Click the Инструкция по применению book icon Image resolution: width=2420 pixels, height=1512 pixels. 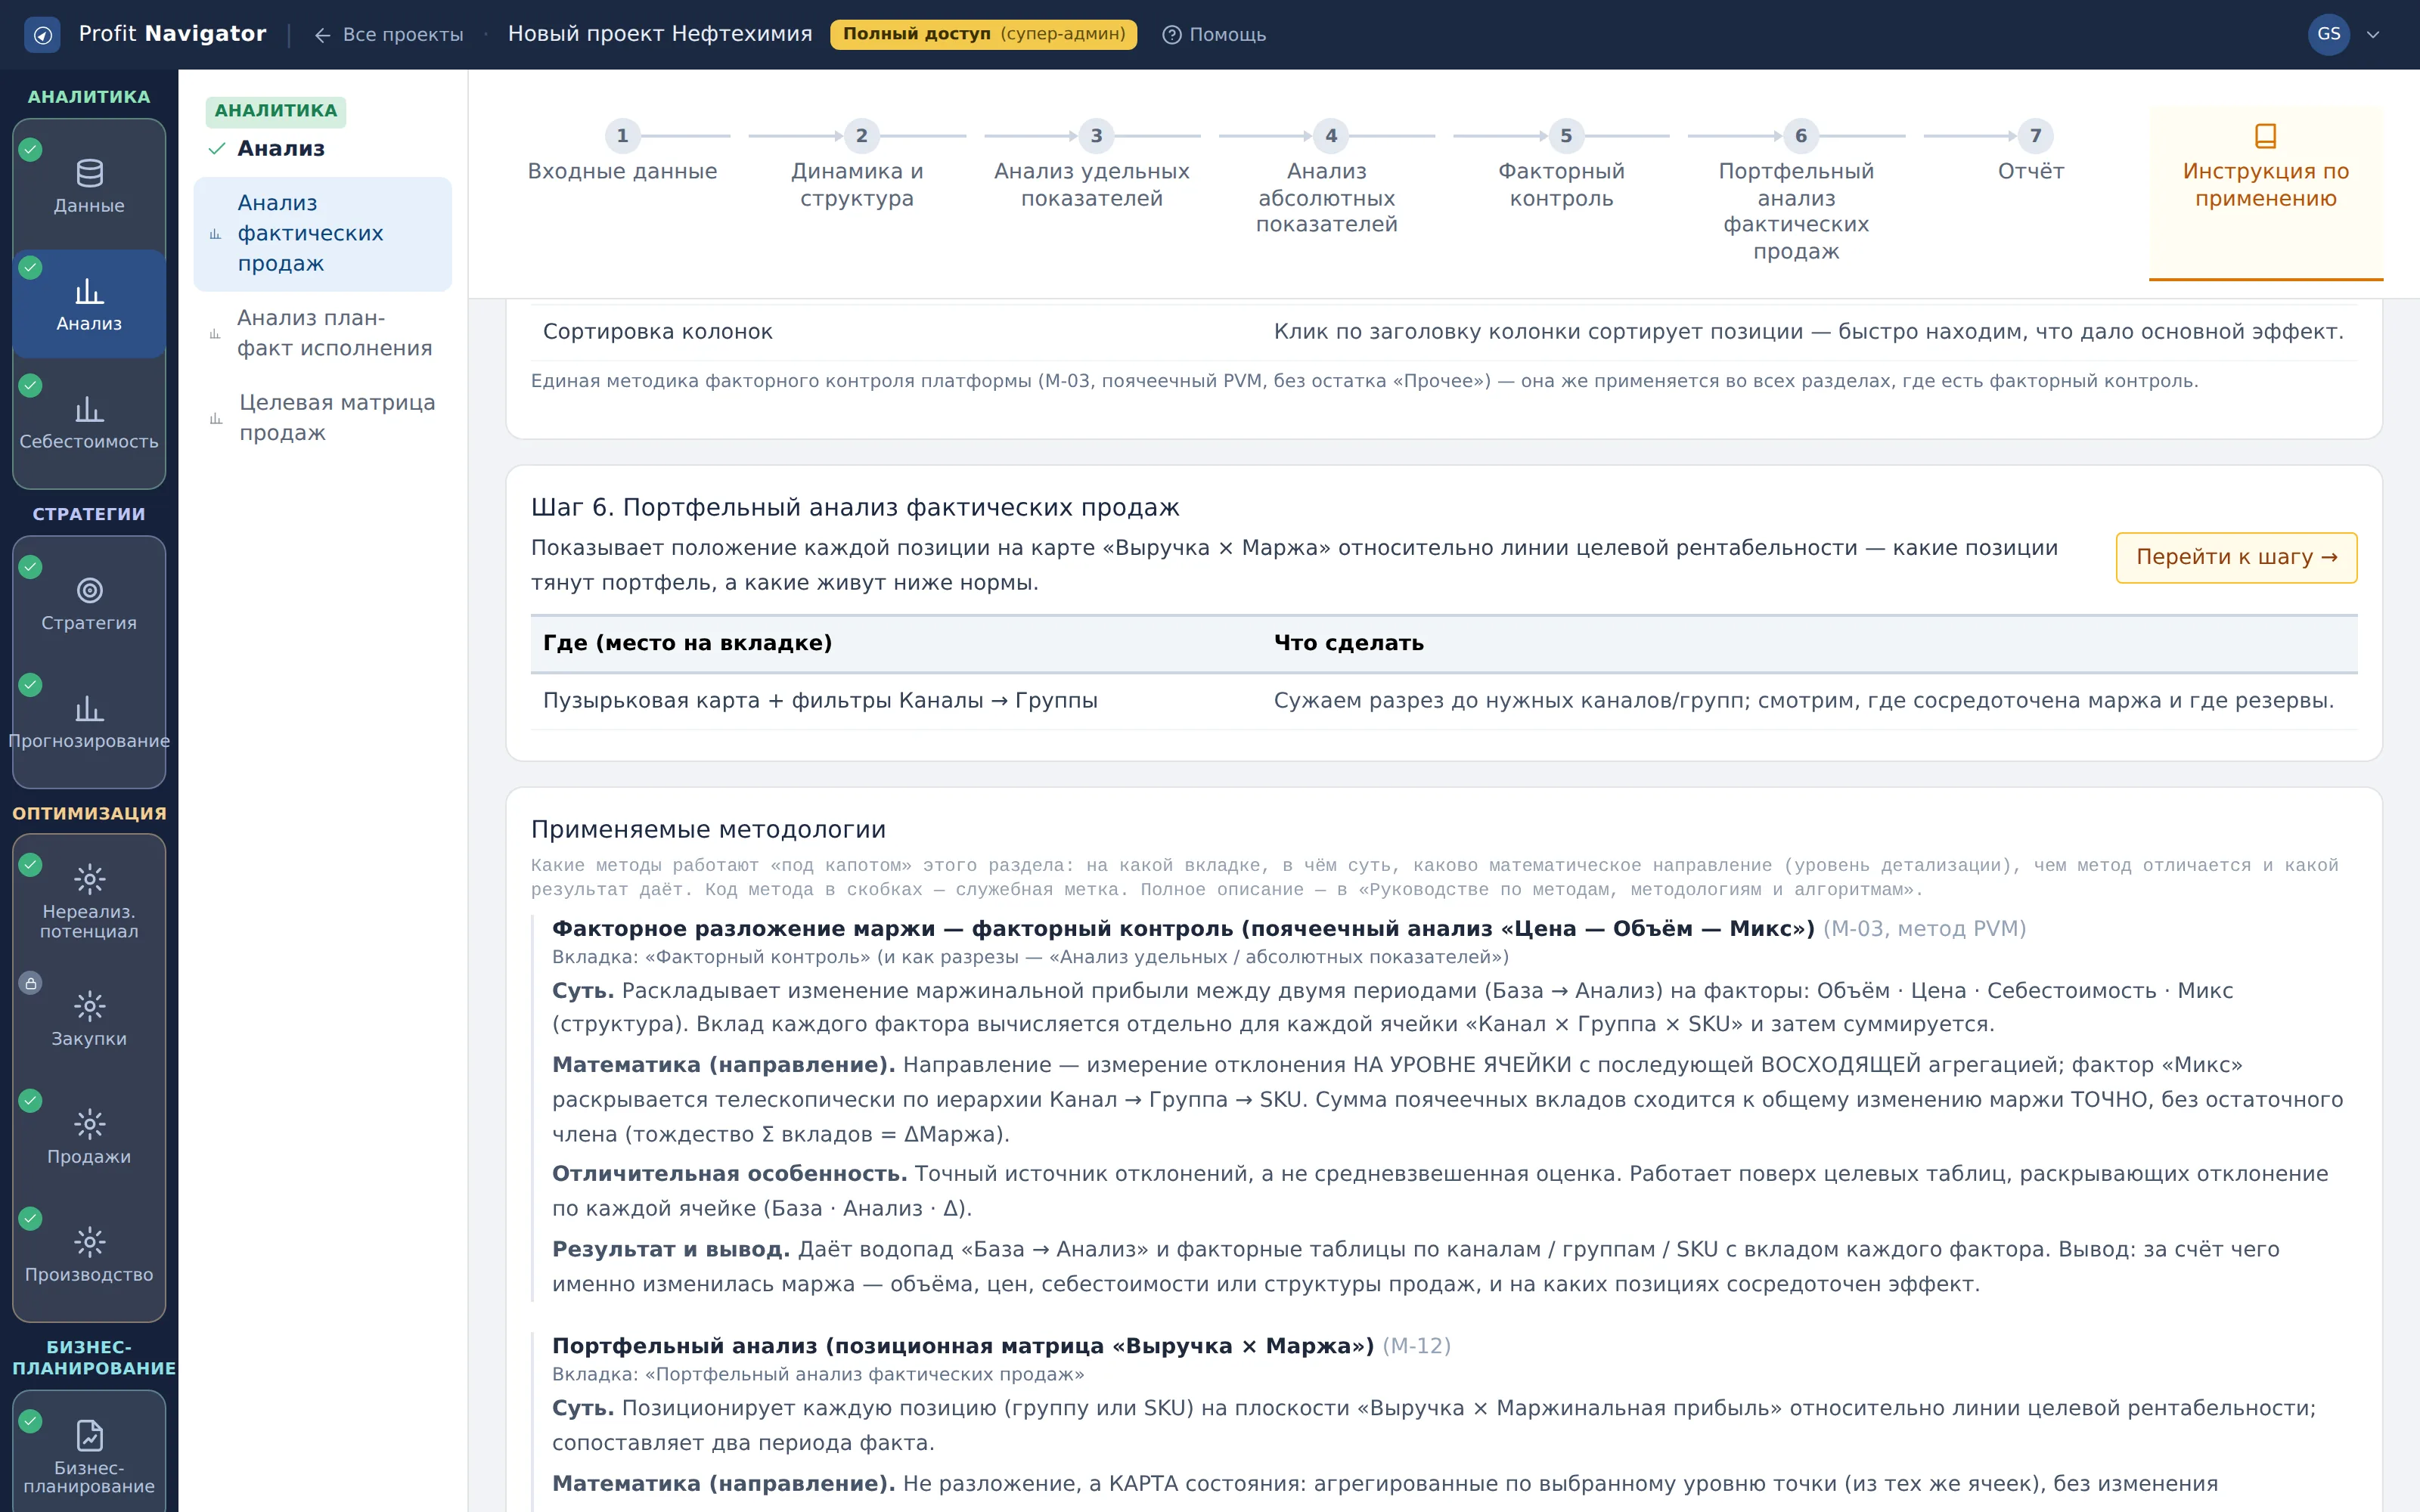(2265, 135)
